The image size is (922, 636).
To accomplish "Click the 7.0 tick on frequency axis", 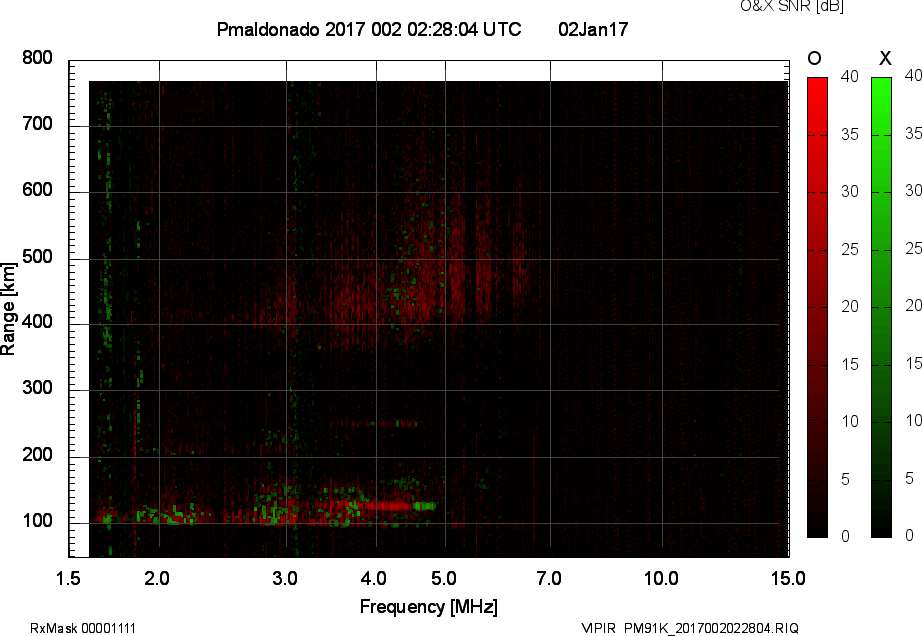I will tap(549, 578).
